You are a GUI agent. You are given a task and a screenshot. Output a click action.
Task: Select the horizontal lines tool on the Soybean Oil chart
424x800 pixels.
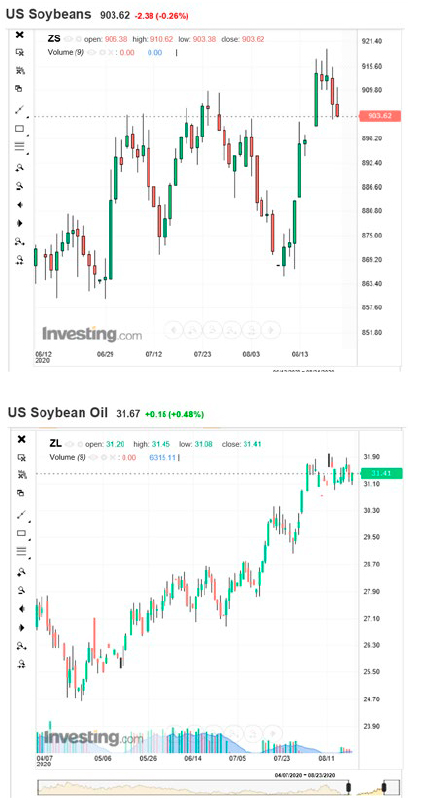(x=21, y=551)
